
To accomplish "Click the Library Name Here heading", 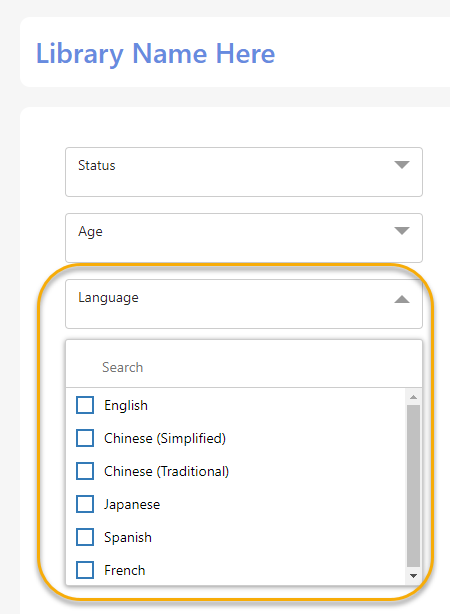I will click(x=155, y=54).
